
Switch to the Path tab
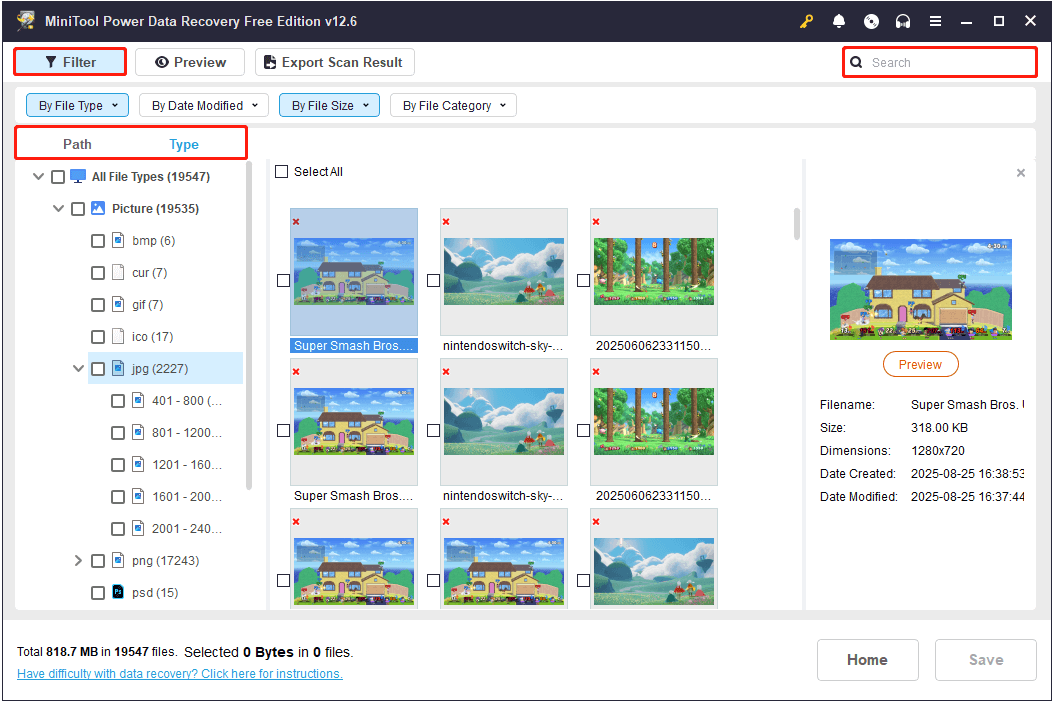pos(77,144)
